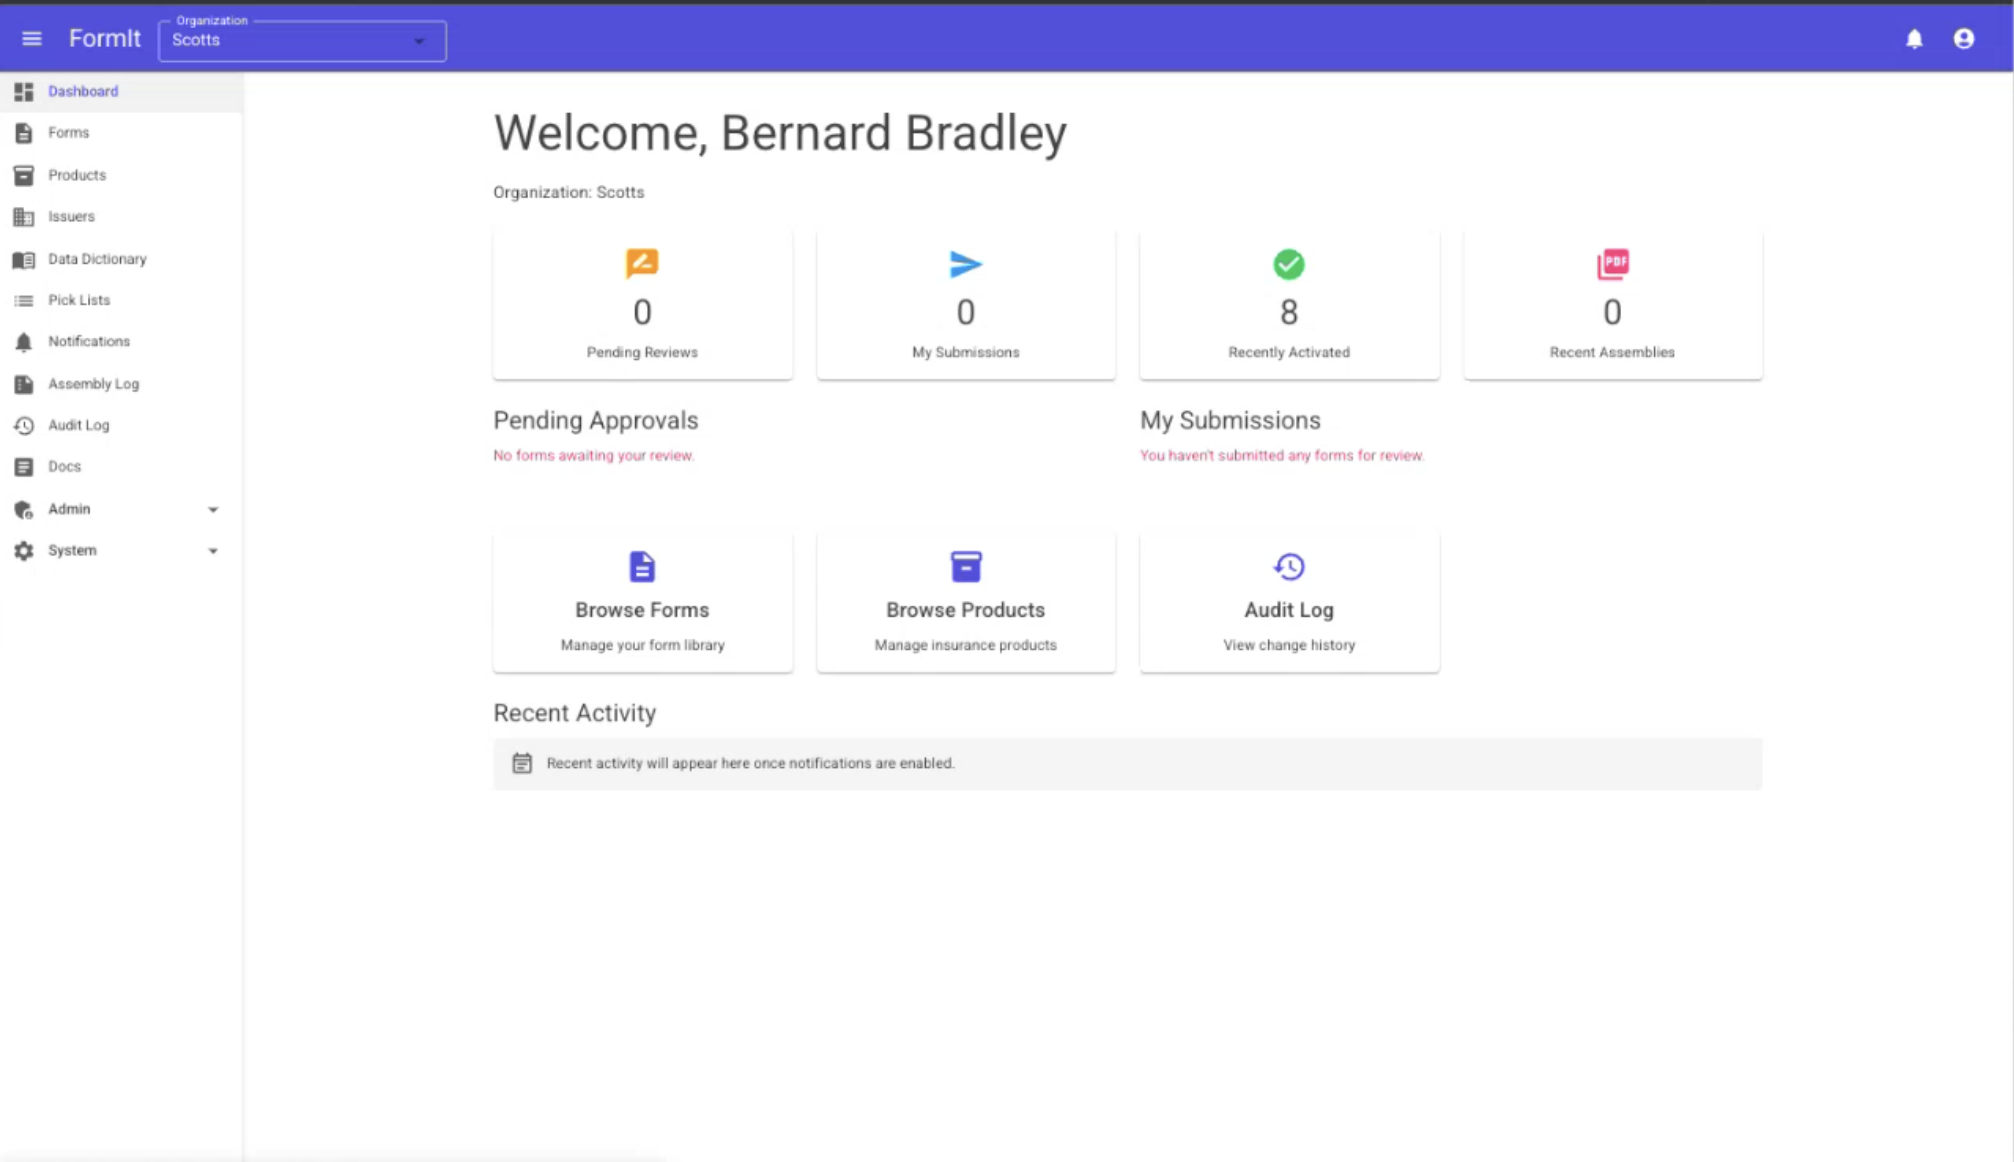Image resolution: width=2014 pixels, height=1162 pixels.
Task: Open Forms from the sidebar
Action: pyautogui.click(x=68, y=132)
